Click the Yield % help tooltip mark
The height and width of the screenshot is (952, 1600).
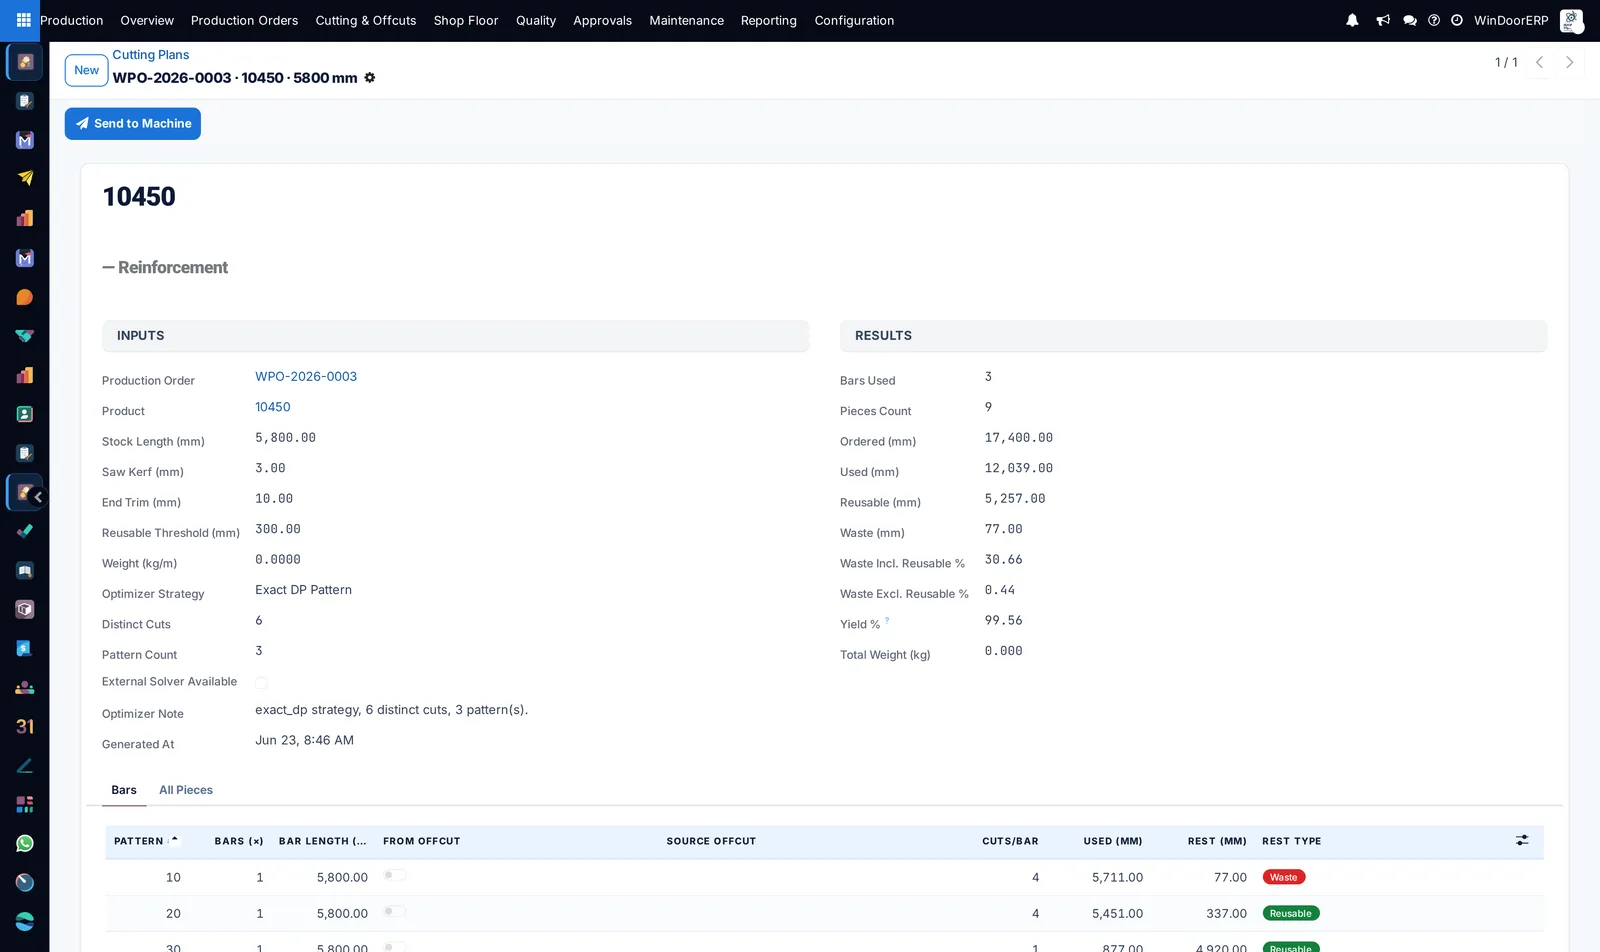pos(887,621)
